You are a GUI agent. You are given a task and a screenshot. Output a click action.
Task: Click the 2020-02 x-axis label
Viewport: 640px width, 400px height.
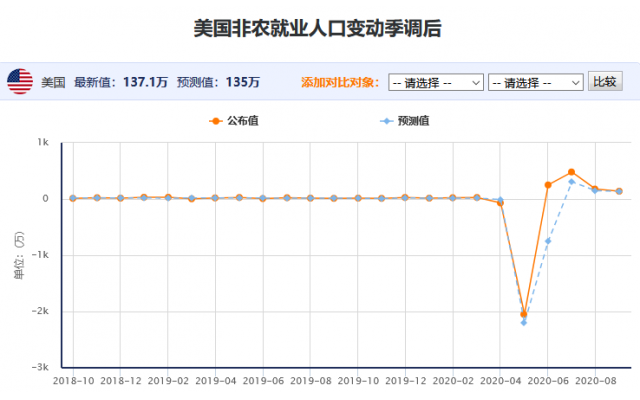[x=453, y=381]
